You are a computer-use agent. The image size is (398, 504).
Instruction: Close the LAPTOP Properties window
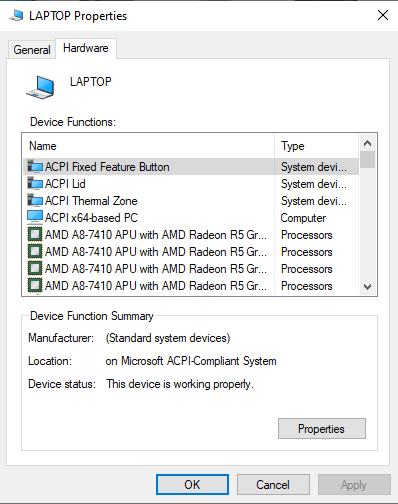point(383,15)
